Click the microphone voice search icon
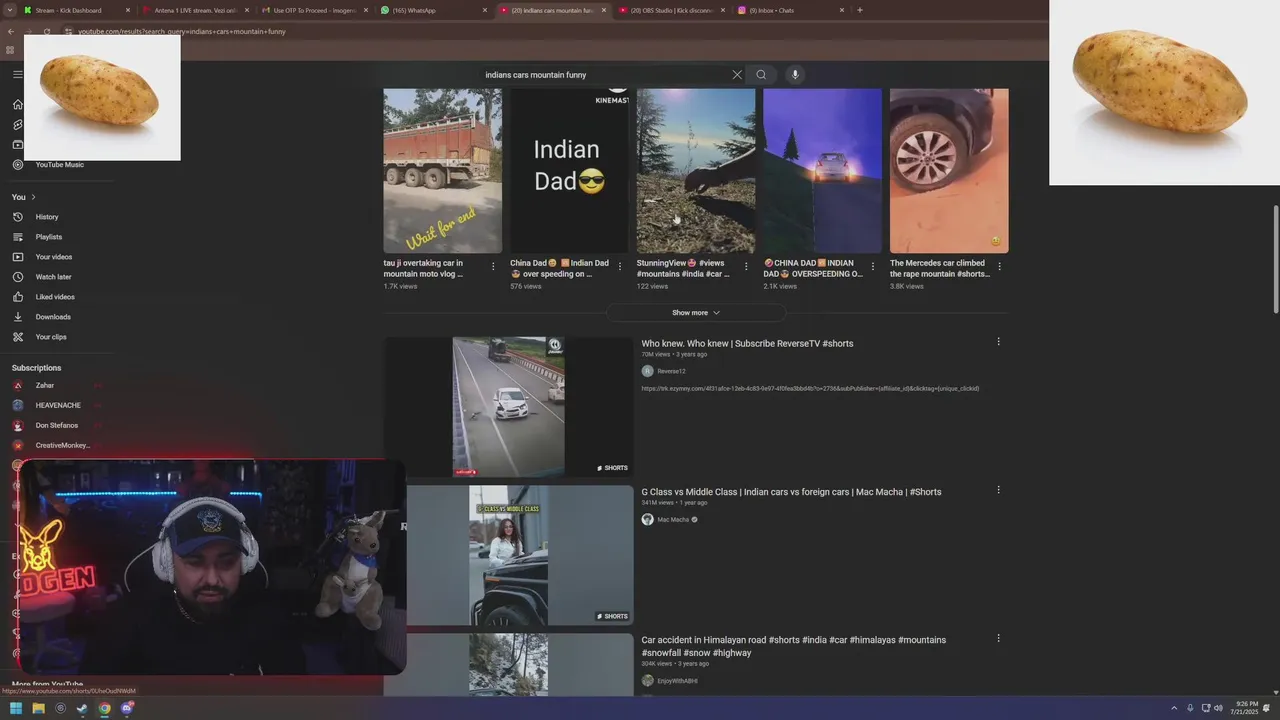The width and height of the screenshot is (1280, 720). [x=795, y=75]
